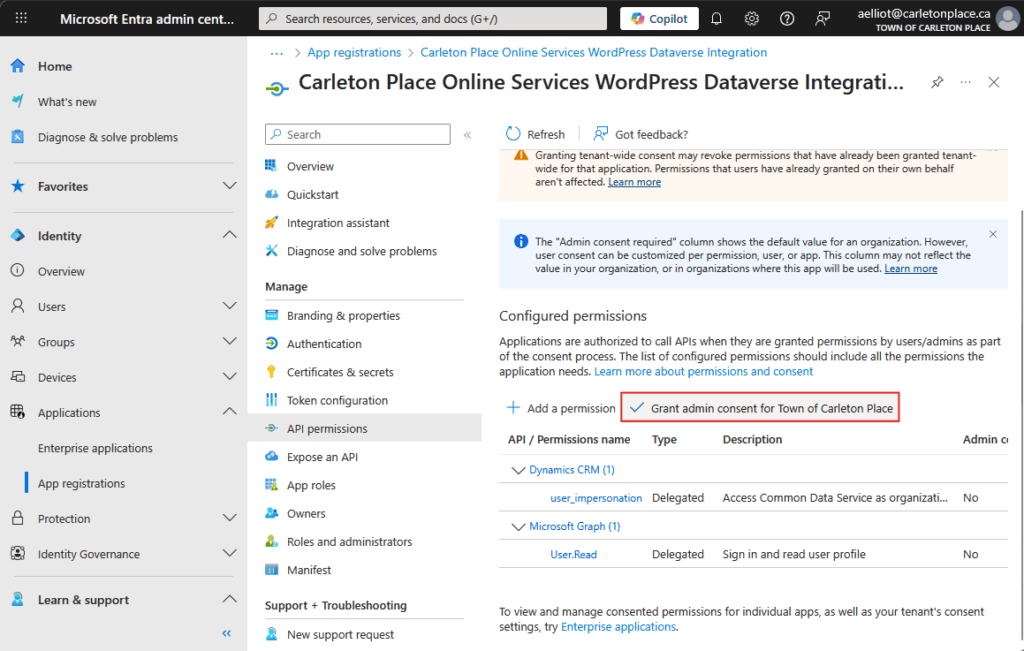Screen dimensions: 1024x651
Task: Open notifications bell icon
Action: point(716,19)
